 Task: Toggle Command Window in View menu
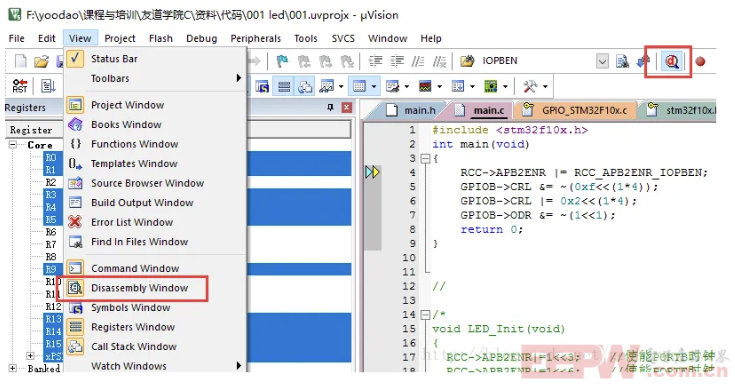click(x=155, y=268)
